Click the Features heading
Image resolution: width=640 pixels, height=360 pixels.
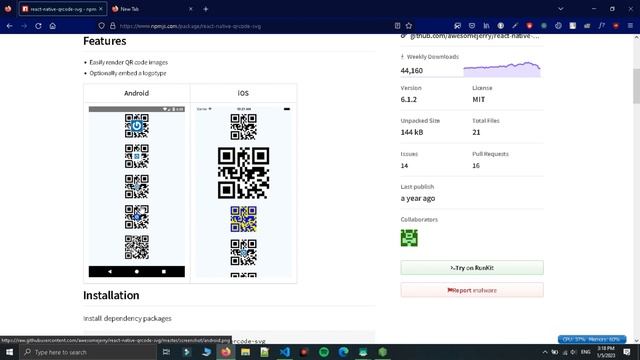click(x=104, y=41)
